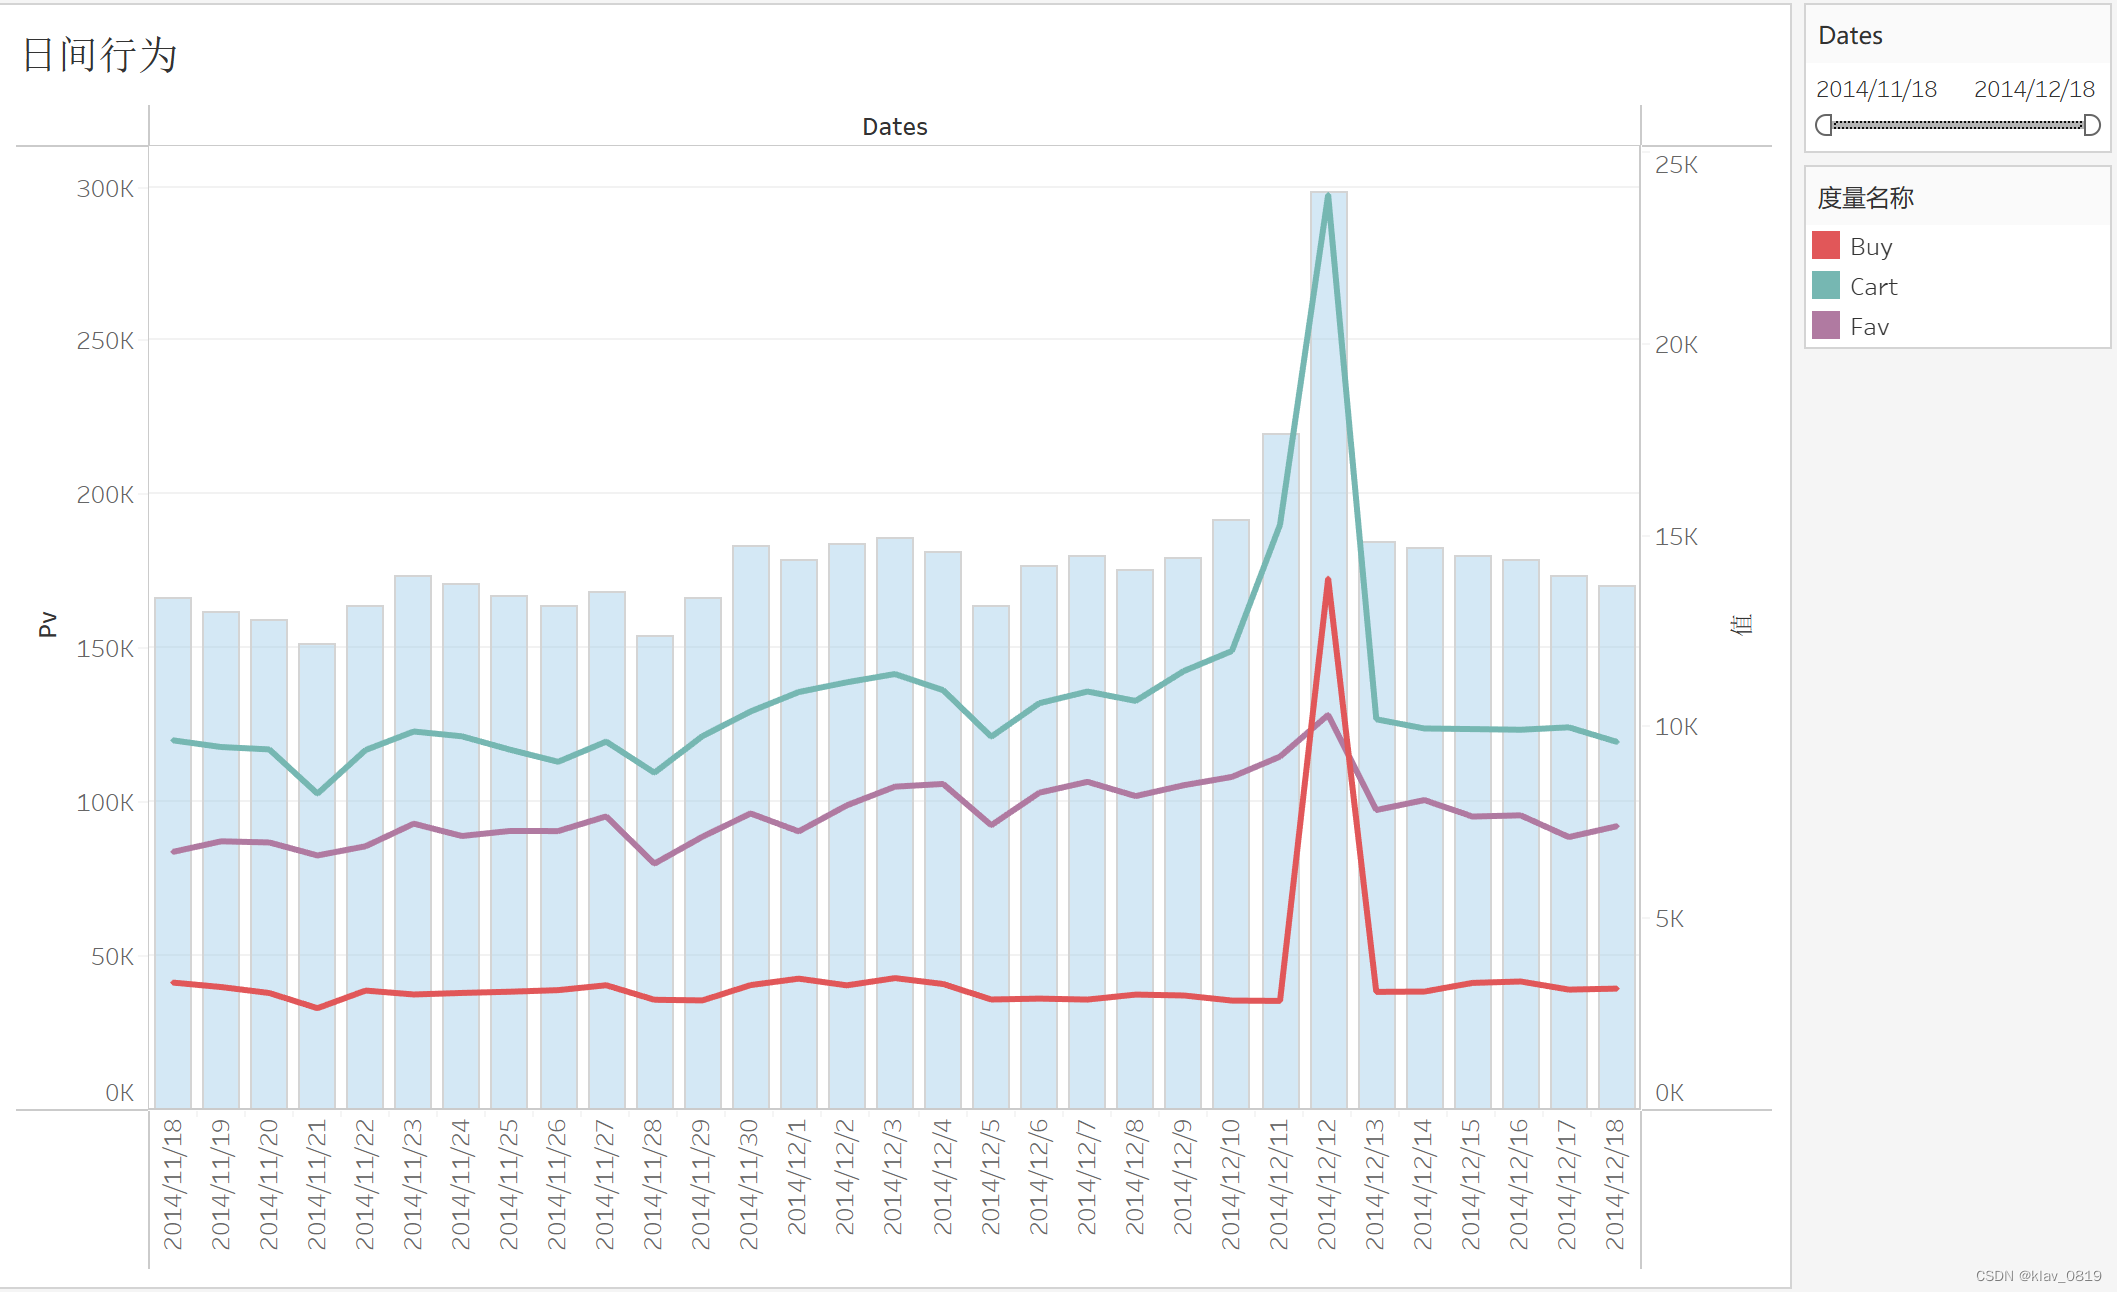2117x1292 pixels.
Task: Click the Fav line peak on 2014/12/12
Action: click(x=1328, y=715)
